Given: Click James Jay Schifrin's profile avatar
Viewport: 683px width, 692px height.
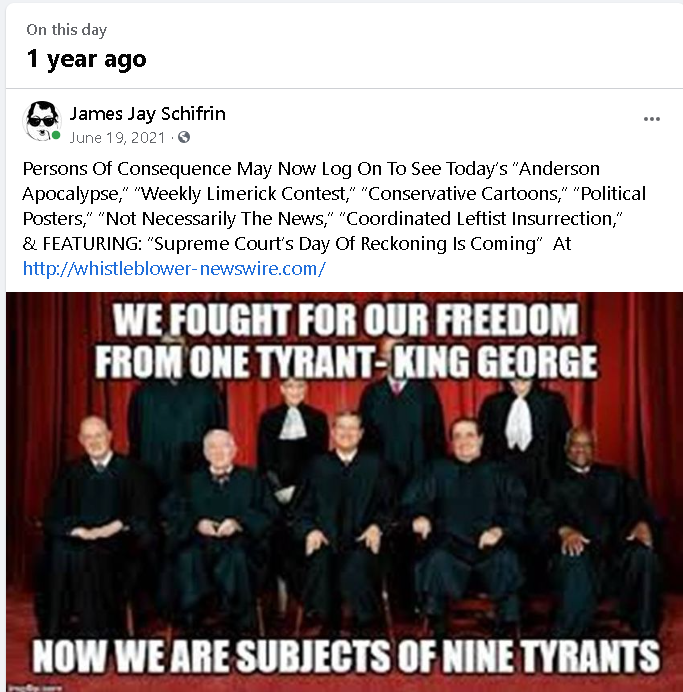Looking at the screenshot, I should click(x=41, y=121).
